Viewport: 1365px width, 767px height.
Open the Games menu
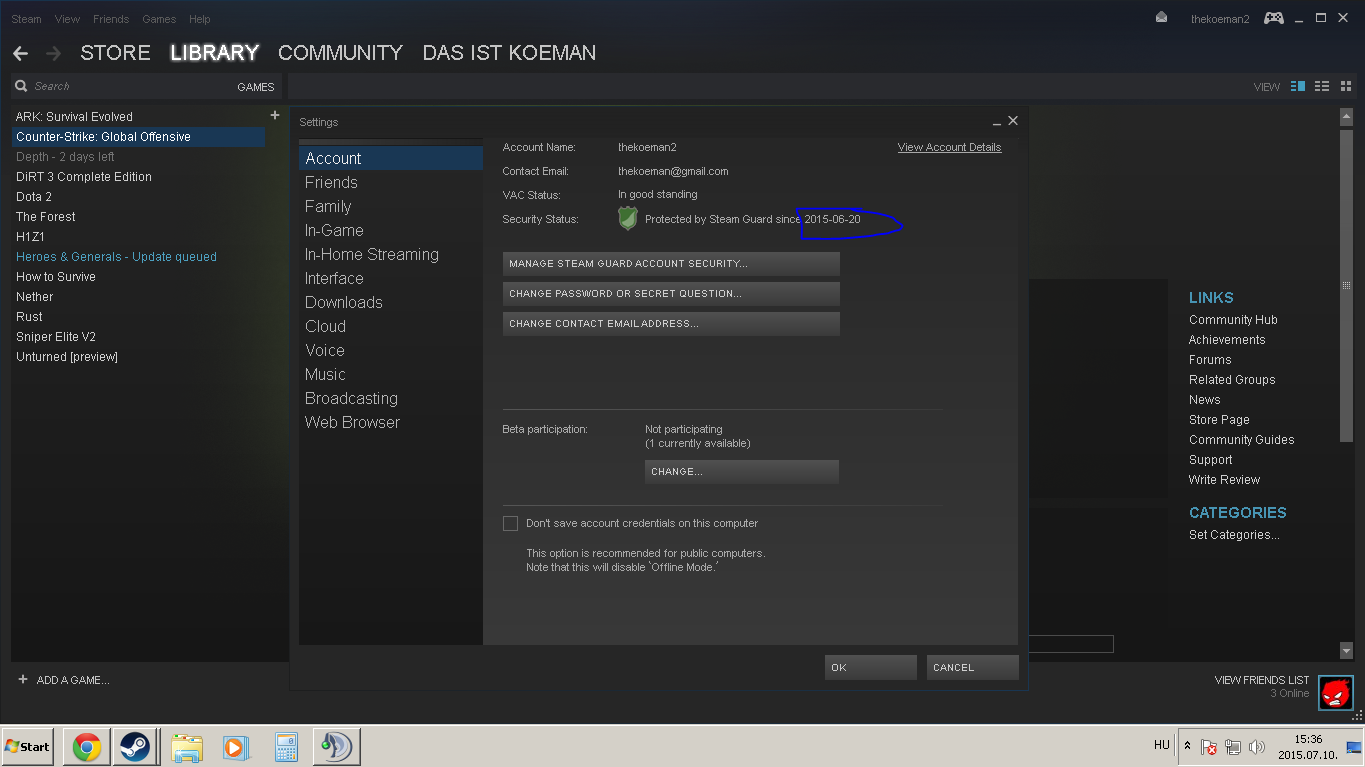point(160,19)
